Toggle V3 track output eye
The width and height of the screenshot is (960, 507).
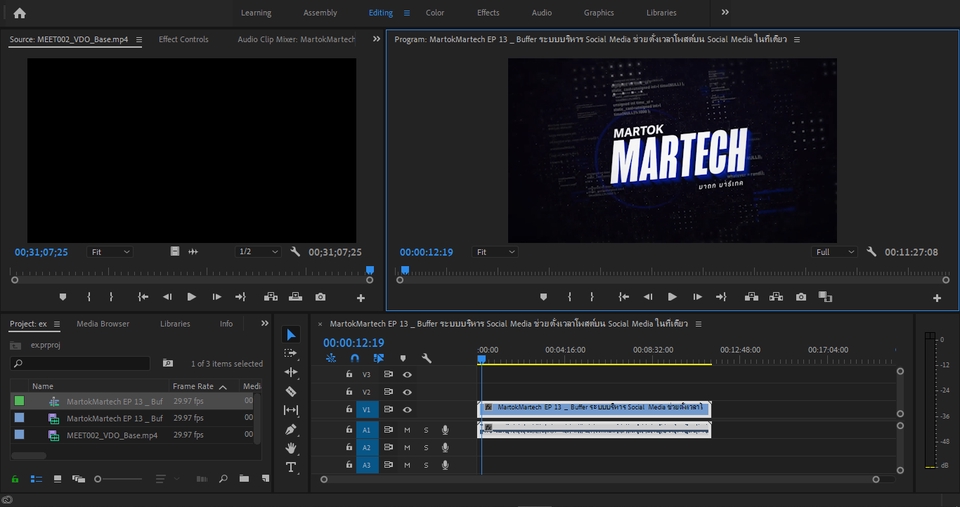click(x=407, y=375)
